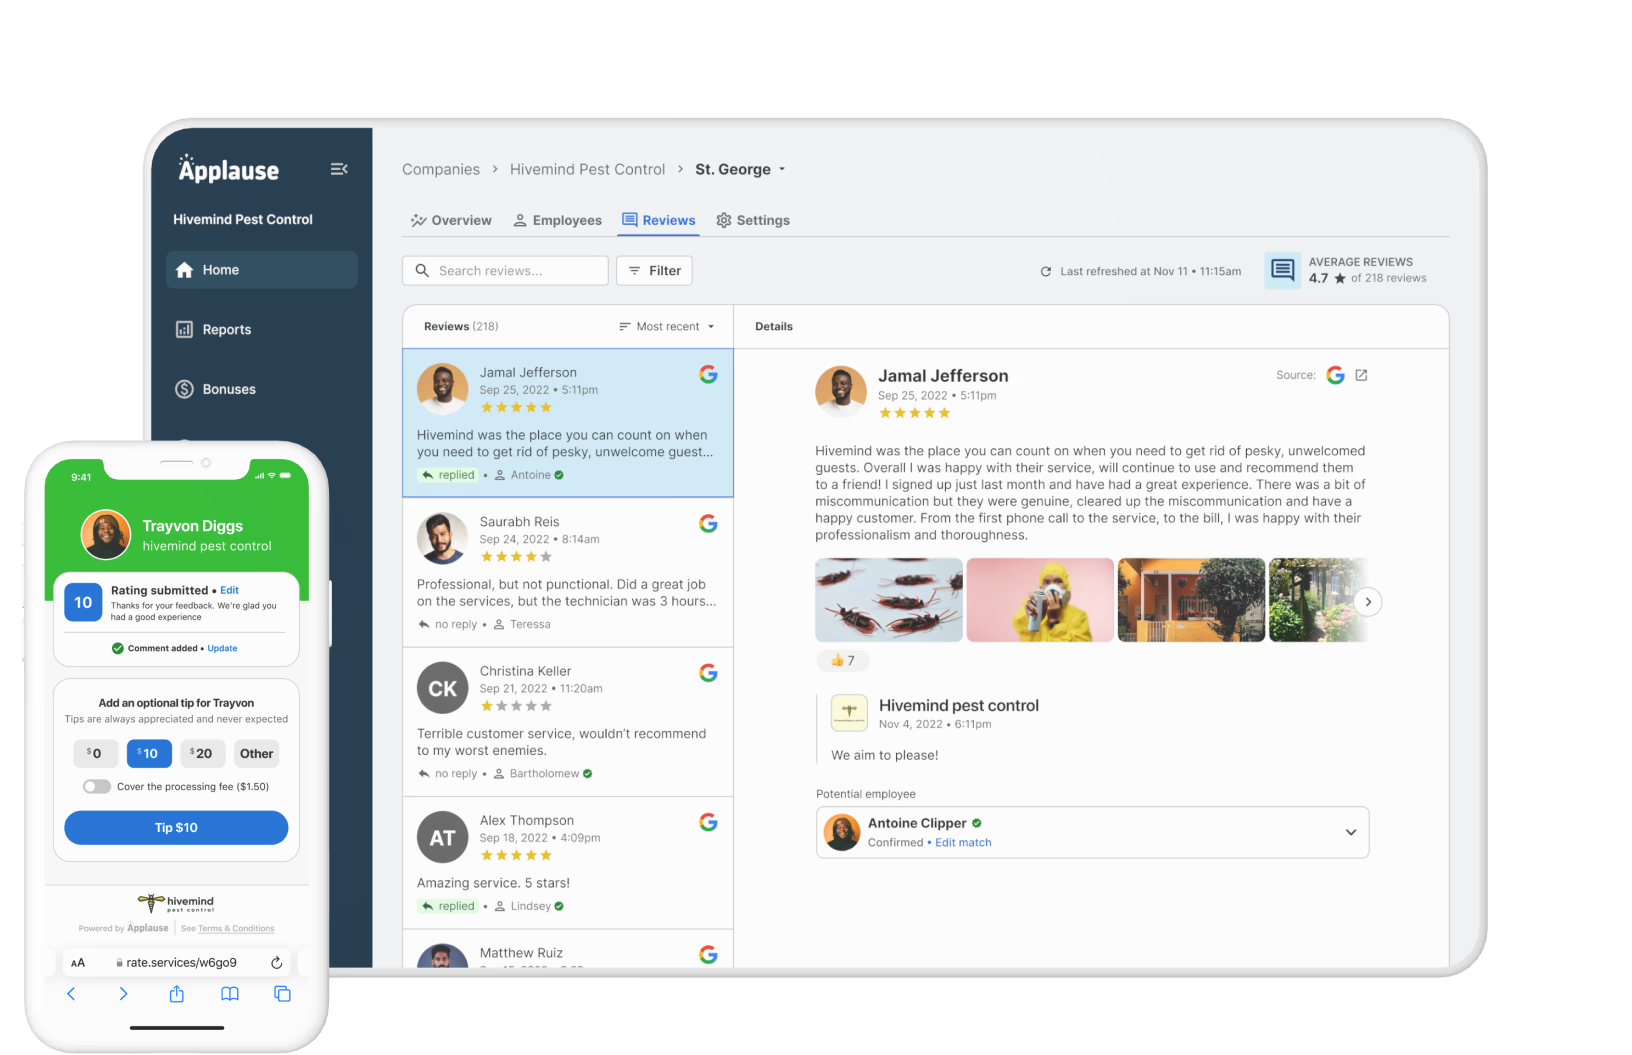Screen dimensions: 1632x1055
Task: Click replied tag on Jamal Jefferson review
Action: [x=448, y=475]
